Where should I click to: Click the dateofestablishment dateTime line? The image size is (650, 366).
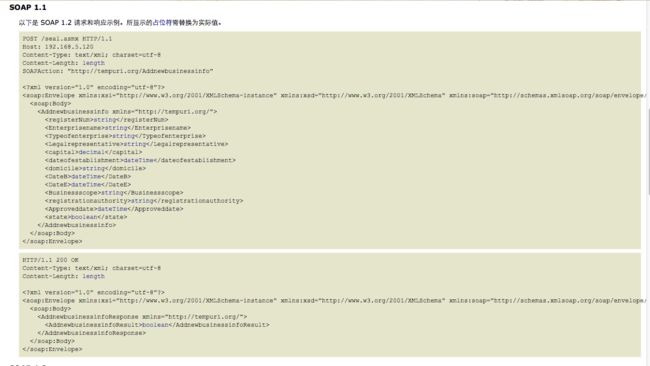coord(140,160)
